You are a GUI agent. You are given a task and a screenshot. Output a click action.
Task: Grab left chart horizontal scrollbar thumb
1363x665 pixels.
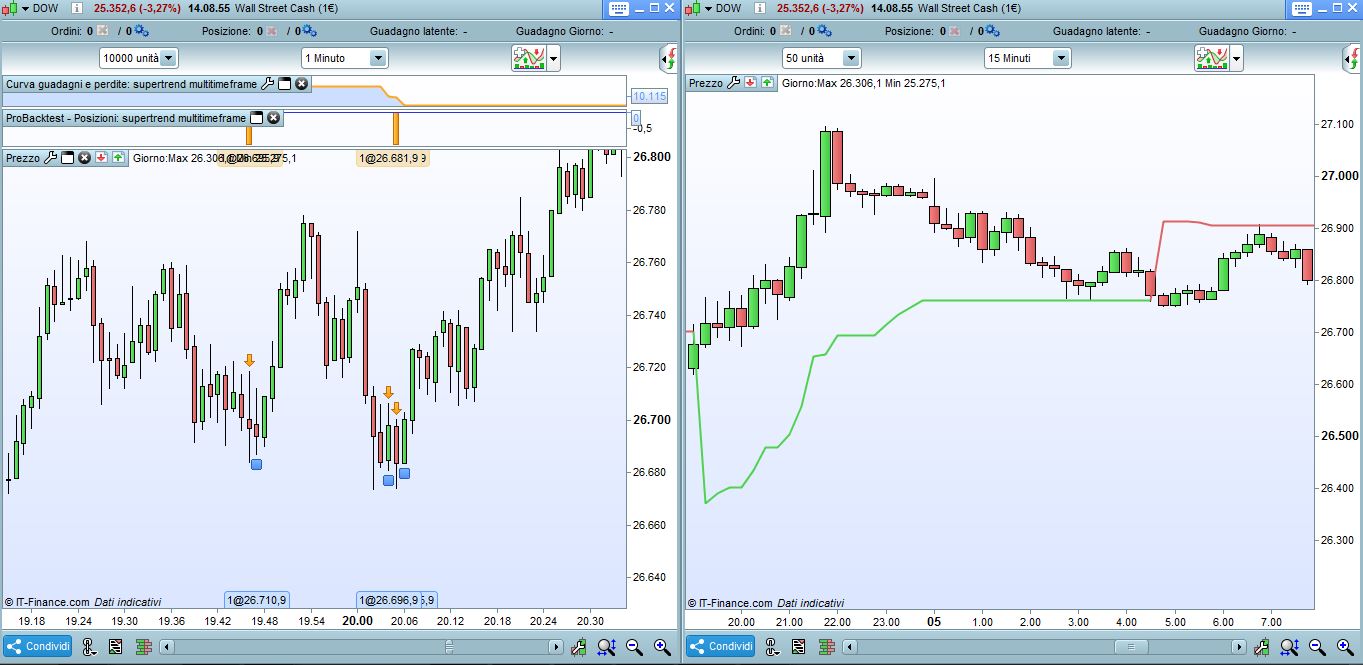coord(447,647)
